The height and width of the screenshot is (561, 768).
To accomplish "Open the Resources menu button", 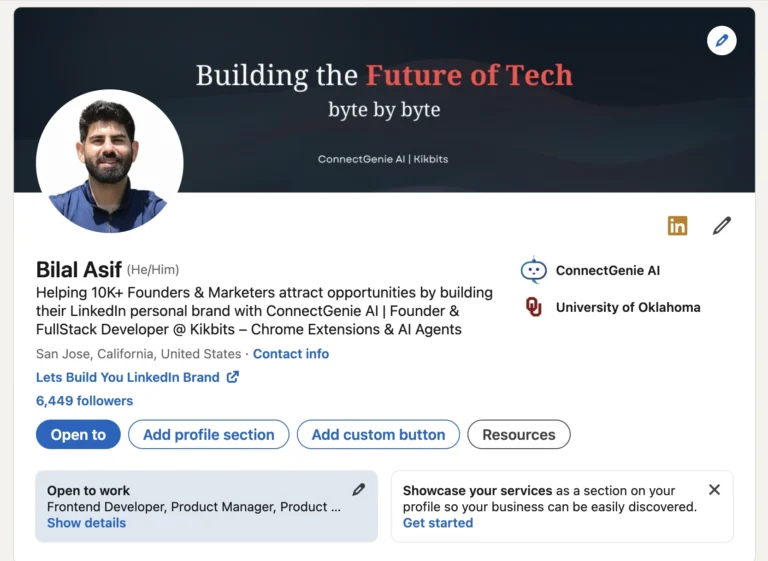I will coord(519,435).
